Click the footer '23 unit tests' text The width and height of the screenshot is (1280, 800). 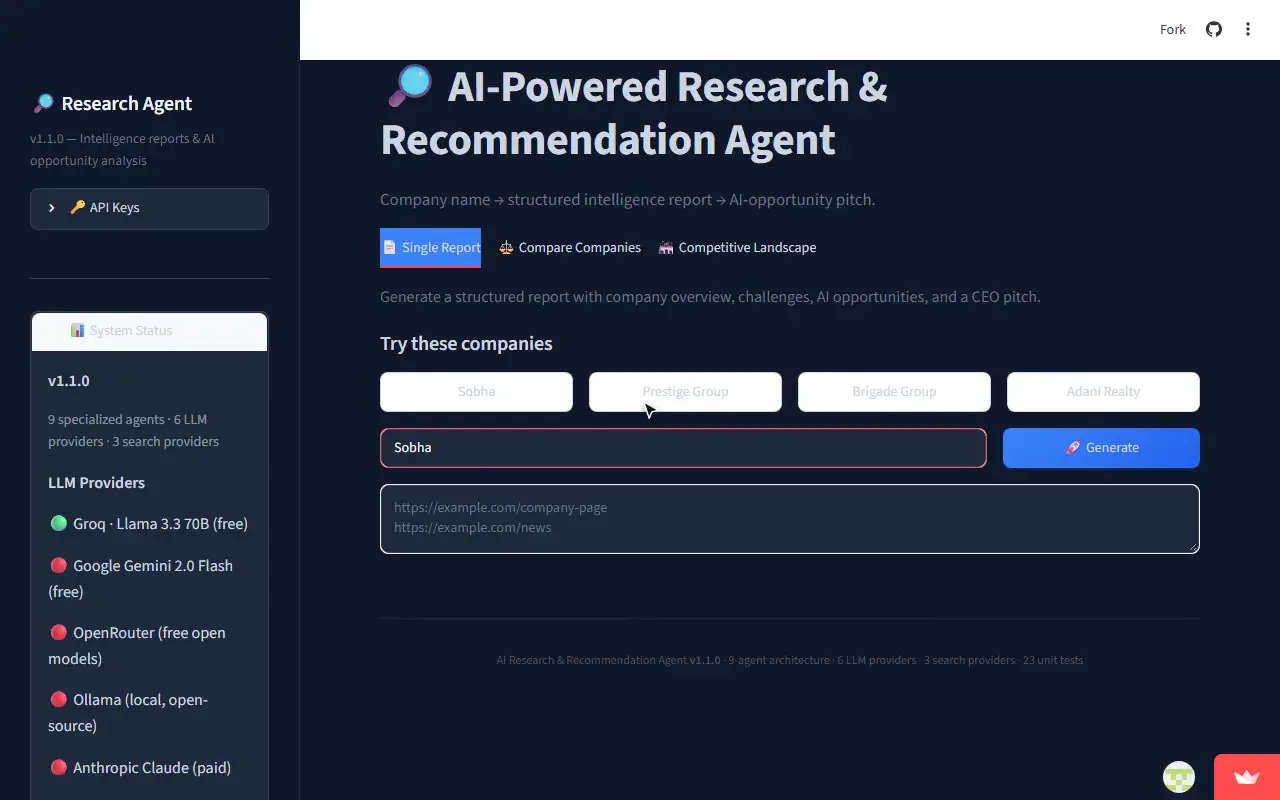pos(1053,660)
